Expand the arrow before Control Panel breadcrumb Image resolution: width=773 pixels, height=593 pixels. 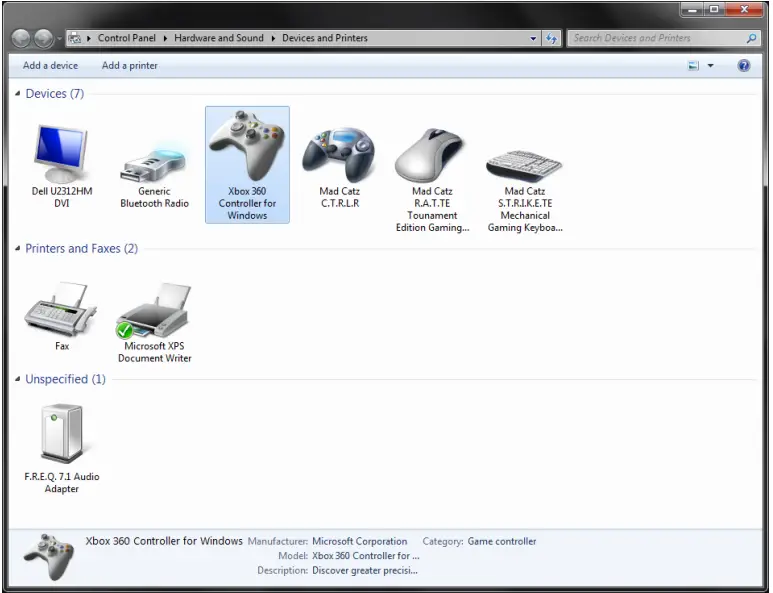pyautogui.click(x=89, y=38)
